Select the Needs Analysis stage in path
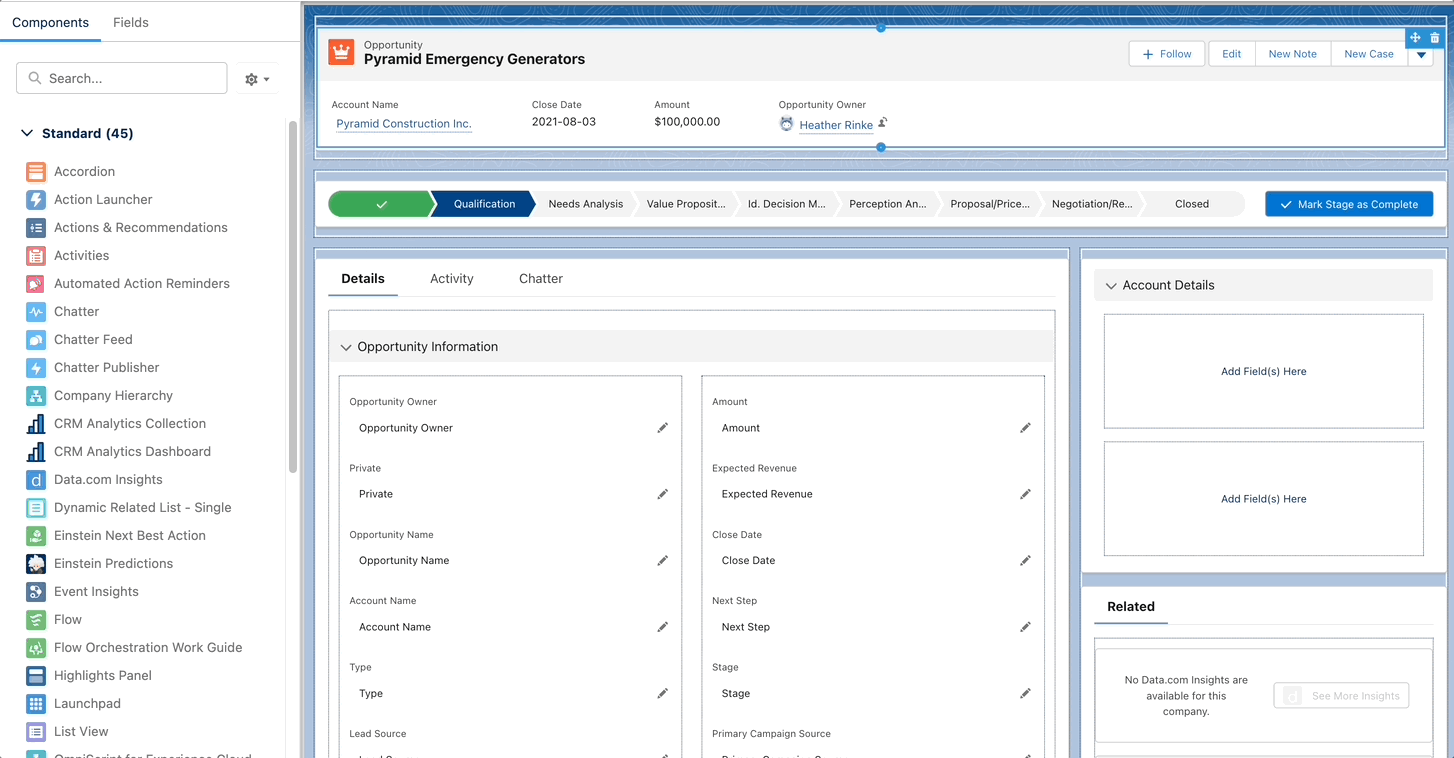Image resolution: width=1454 pixels, height=758 pixels. coord(585,204)
